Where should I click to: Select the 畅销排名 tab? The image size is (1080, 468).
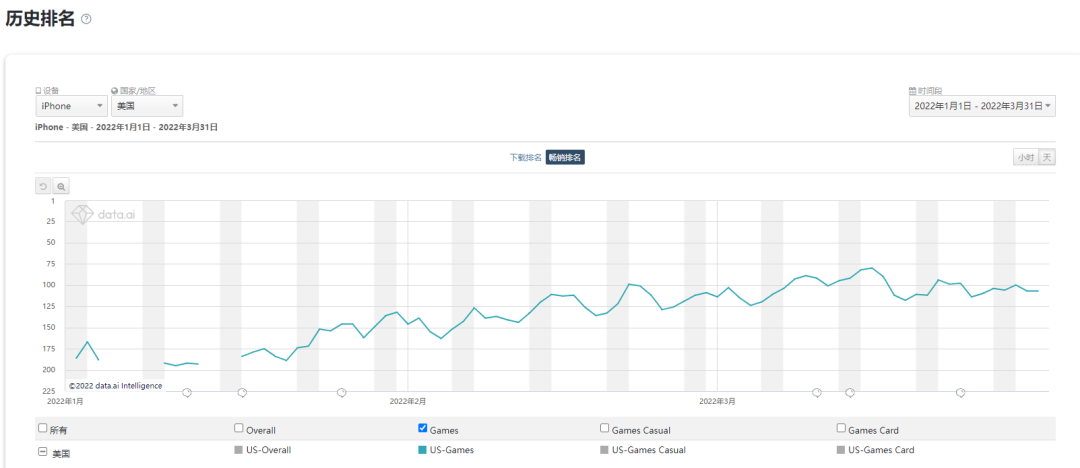[565, 158]
